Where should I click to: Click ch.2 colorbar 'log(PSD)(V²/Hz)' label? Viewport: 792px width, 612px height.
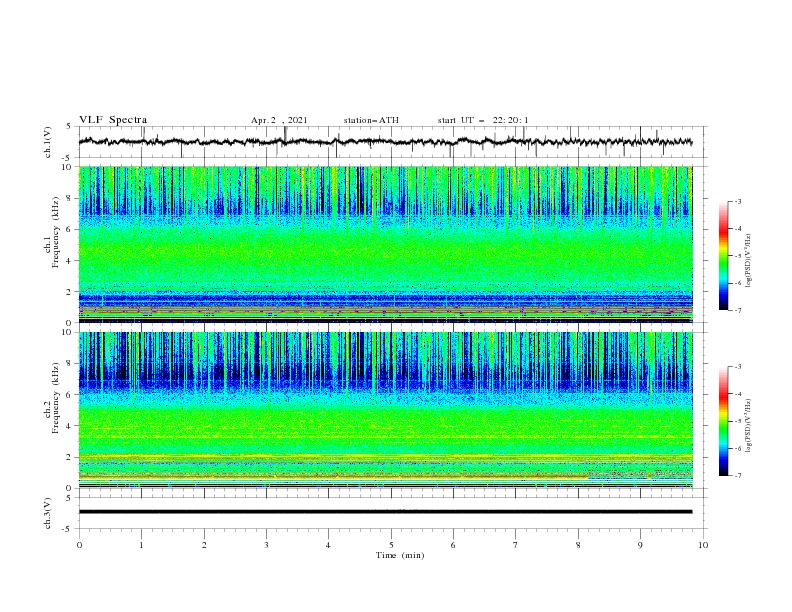click(x=749, y=425)
